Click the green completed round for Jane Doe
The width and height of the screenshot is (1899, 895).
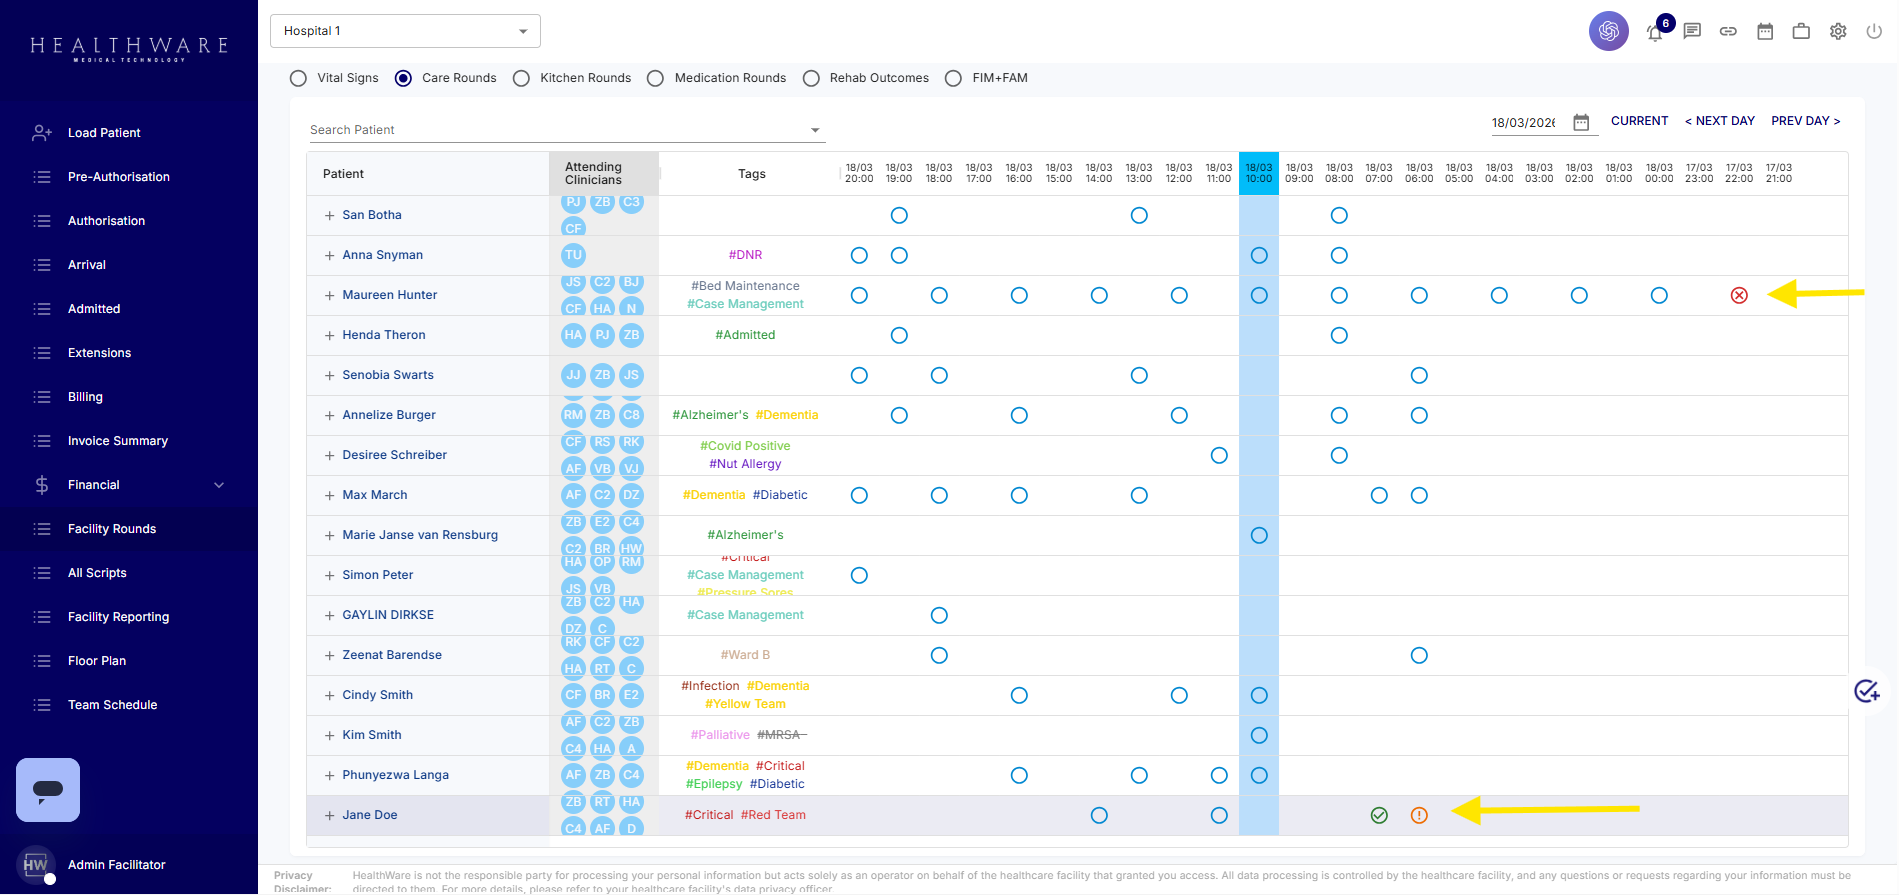[1379, 815]
